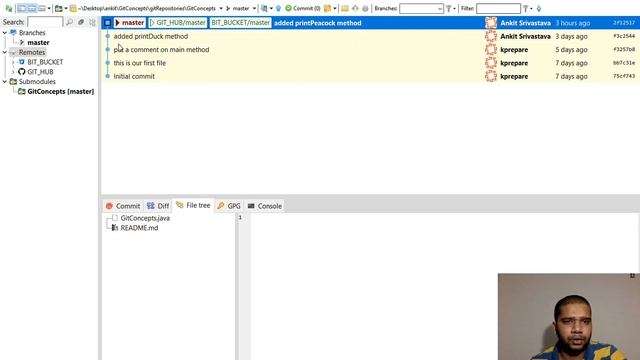
Task: Click the gray round settings icon
Action: tap(365, 9)
